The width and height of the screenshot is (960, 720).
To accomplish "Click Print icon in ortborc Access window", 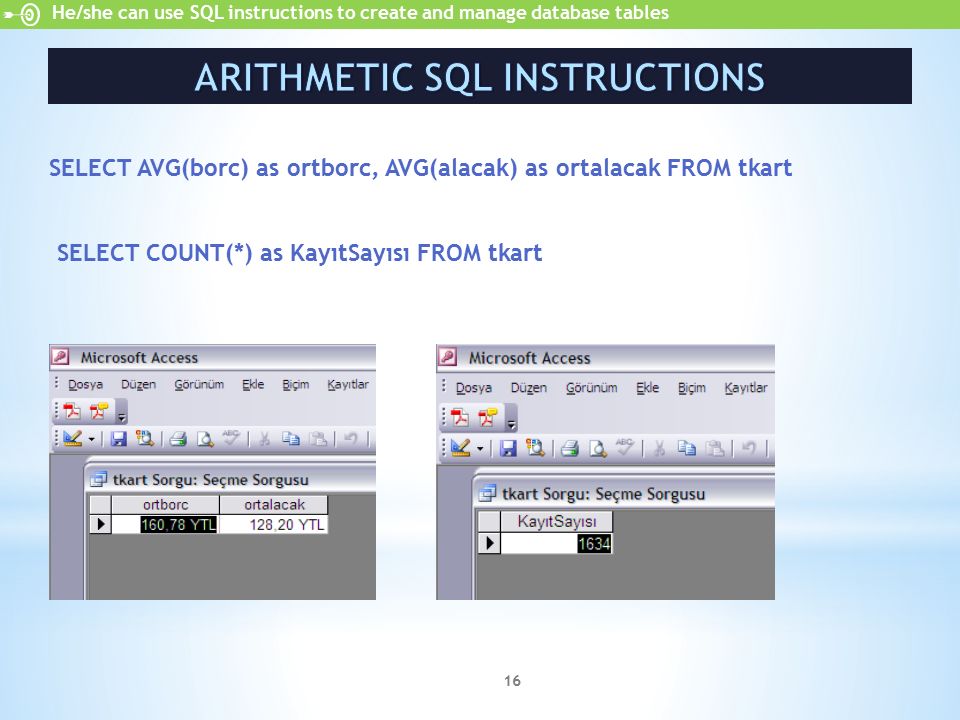I will 178,438.
